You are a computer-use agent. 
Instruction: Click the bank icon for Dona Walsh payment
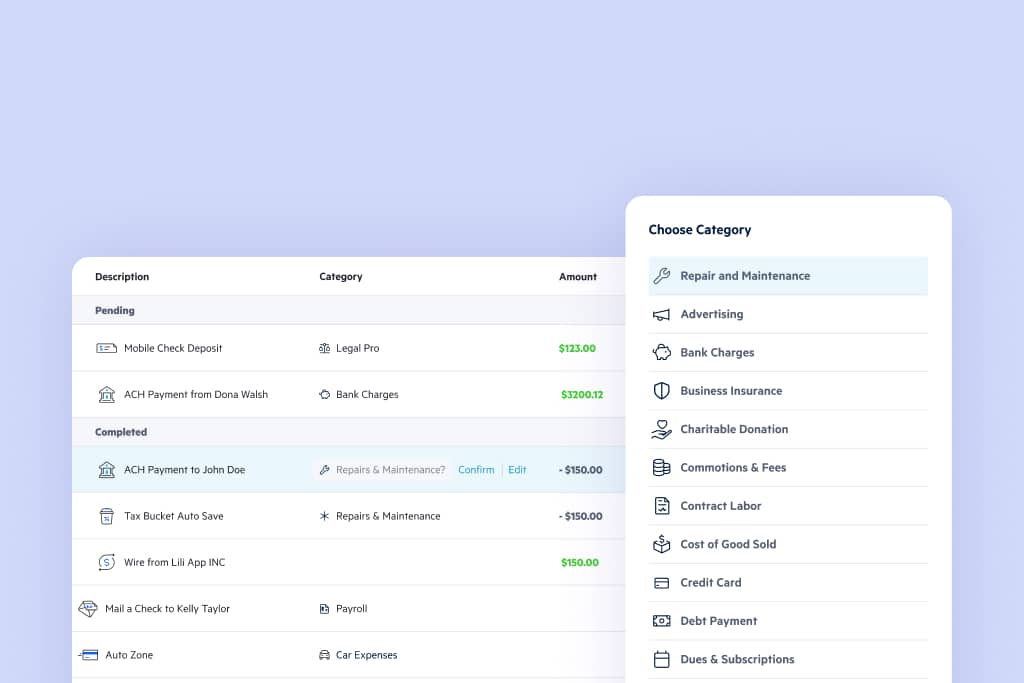[107, 394]
